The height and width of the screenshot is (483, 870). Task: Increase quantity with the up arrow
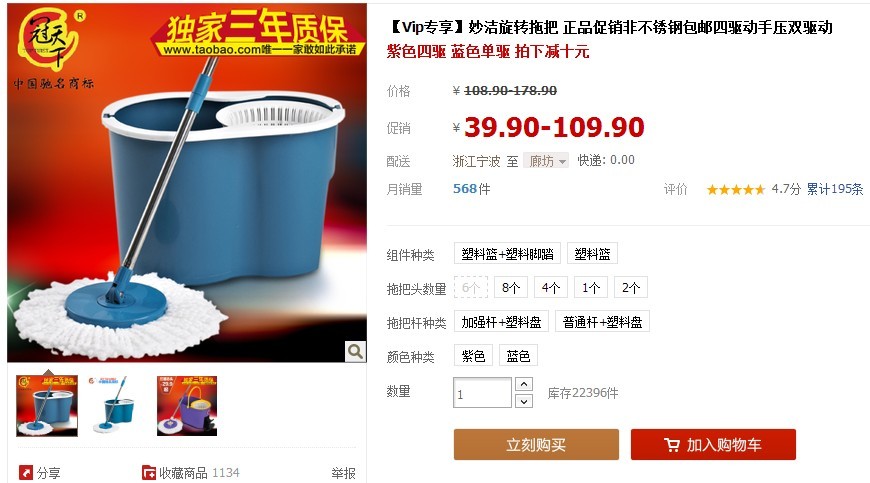pos(524,384)
